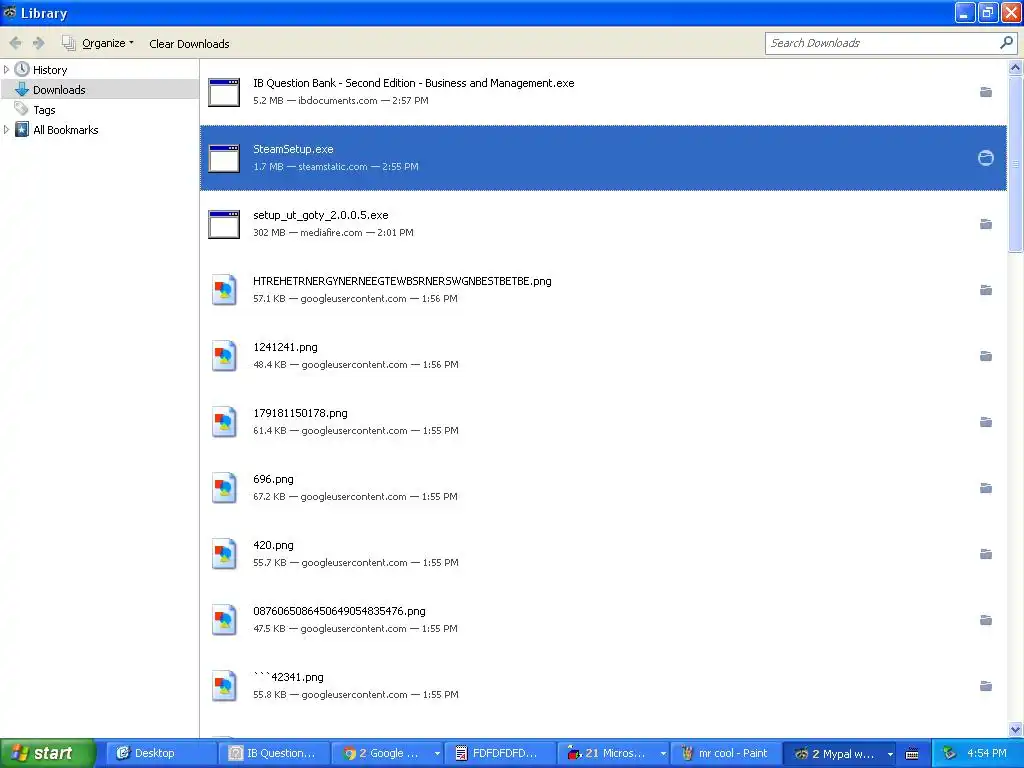Click the image icon of ```42341.png

pos(224,686)
